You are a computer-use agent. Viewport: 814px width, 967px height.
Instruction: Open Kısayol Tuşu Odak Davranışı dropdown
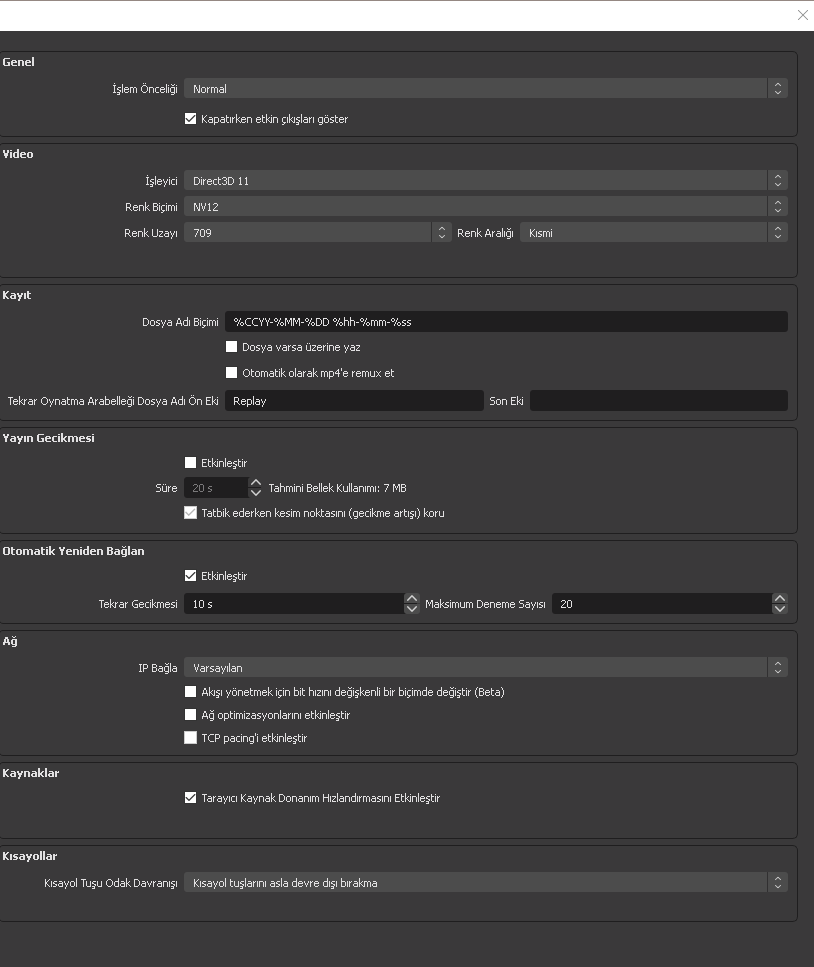[x=485, y=883]
